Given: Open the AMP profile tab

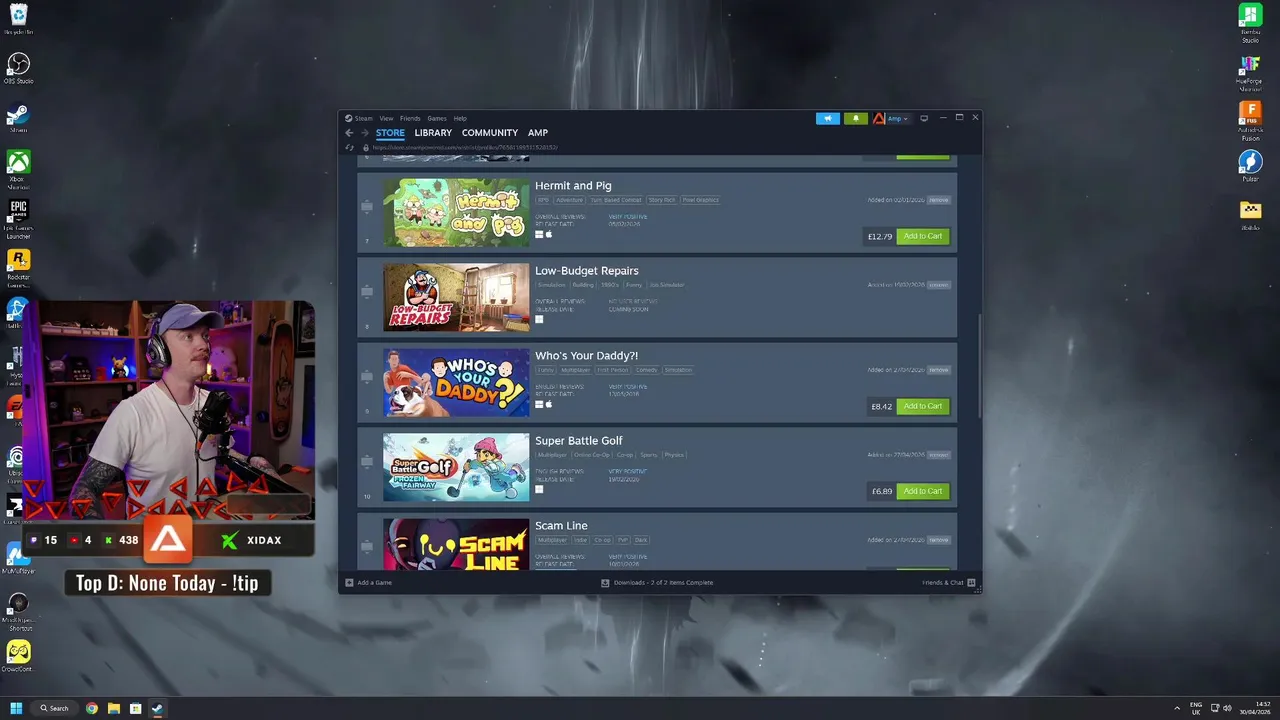Looking at the screenshot, I should [538, 132].
